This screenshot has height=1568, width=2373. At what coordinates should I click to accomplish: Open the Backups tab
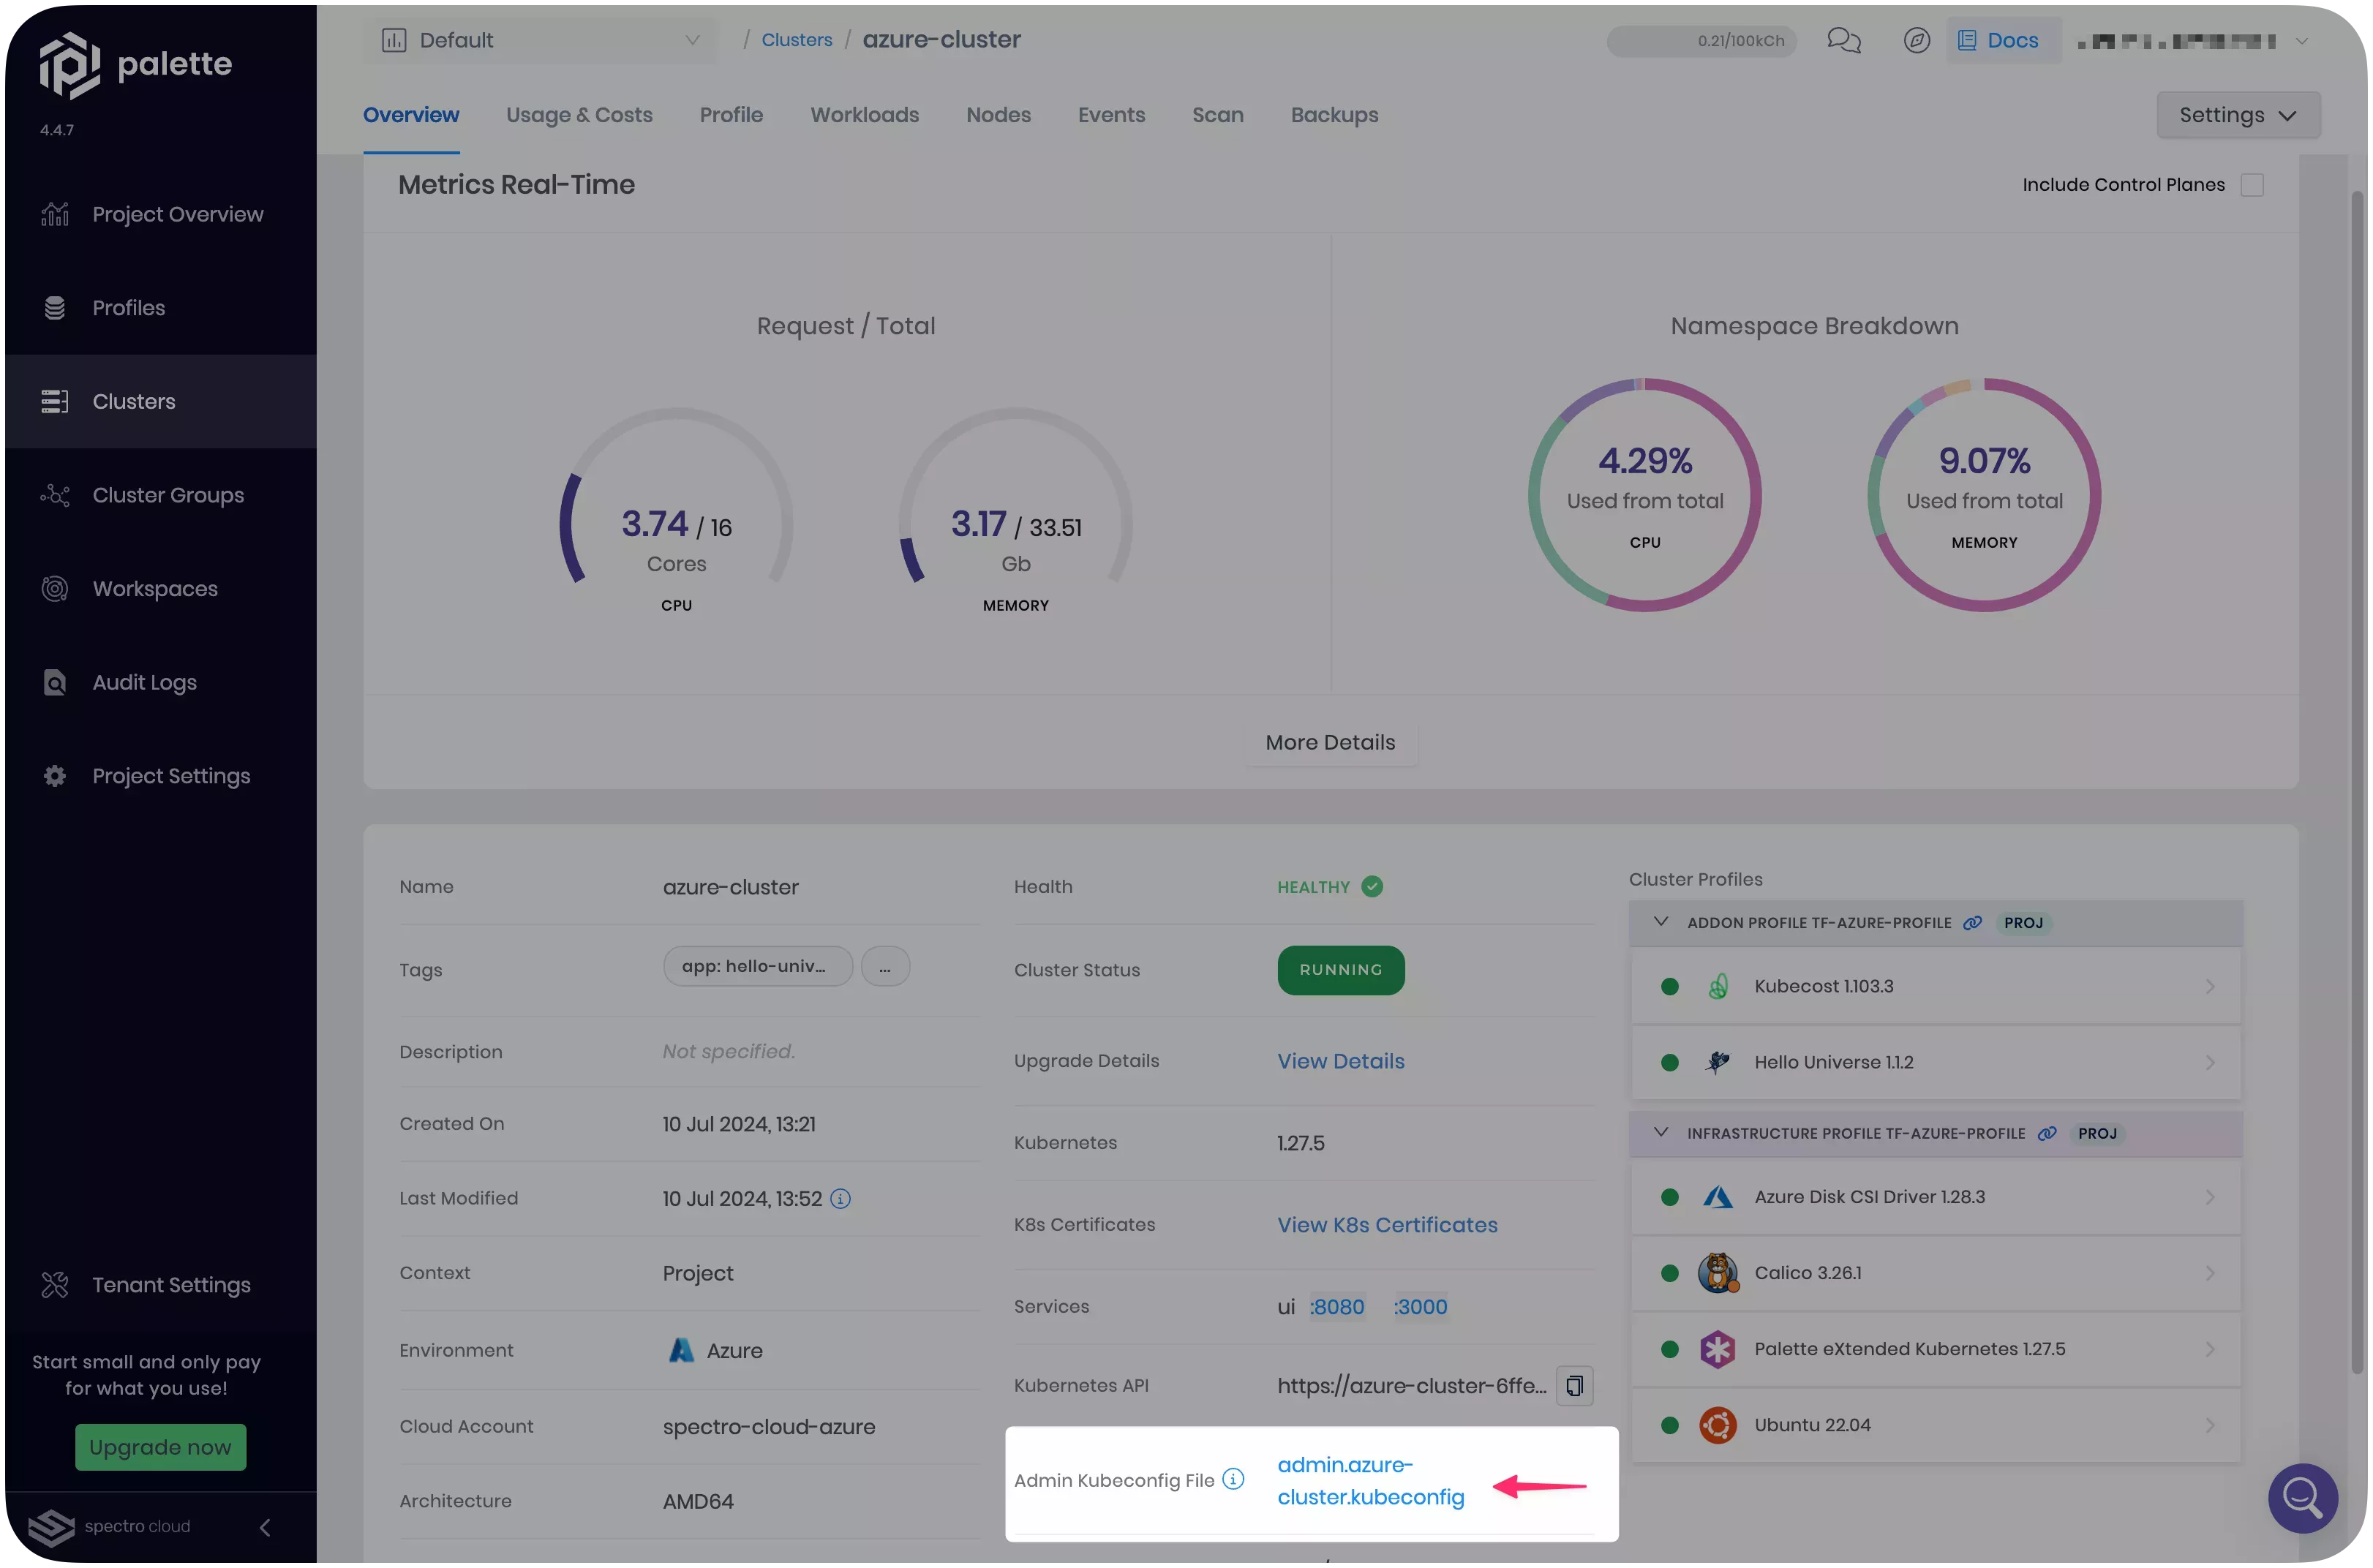tap(1334, 115)
